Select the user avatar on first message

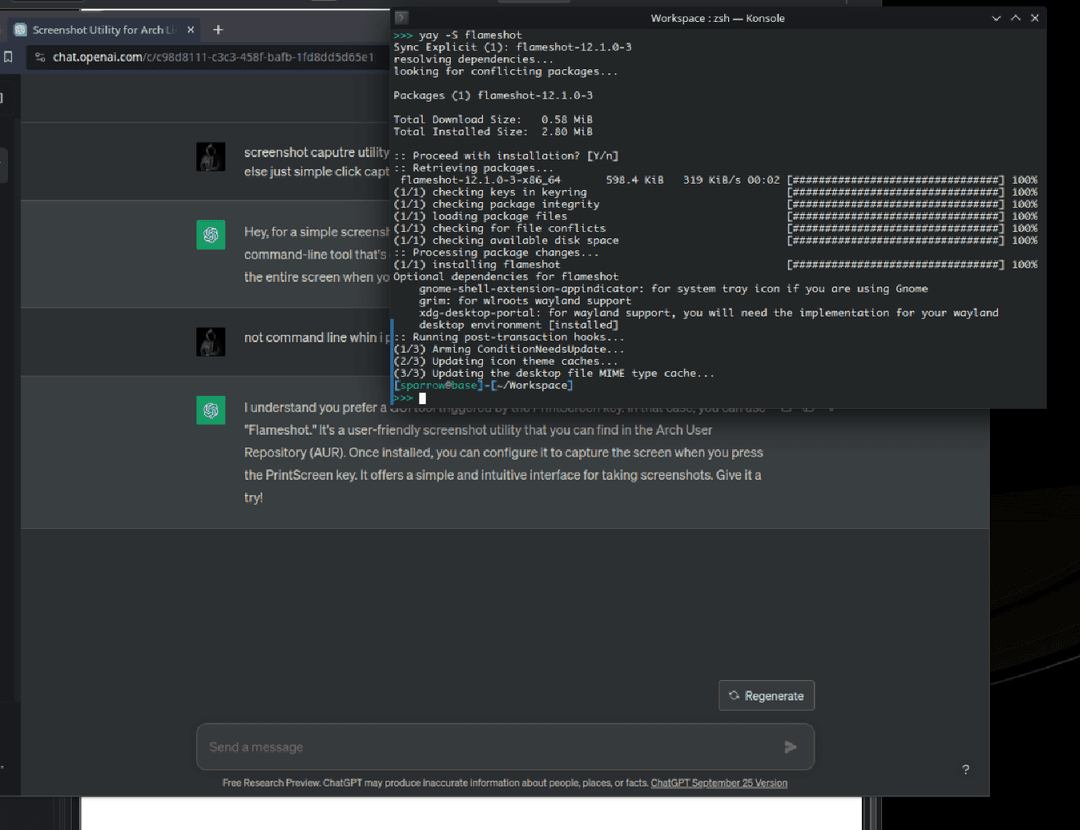tap(210, 157)
